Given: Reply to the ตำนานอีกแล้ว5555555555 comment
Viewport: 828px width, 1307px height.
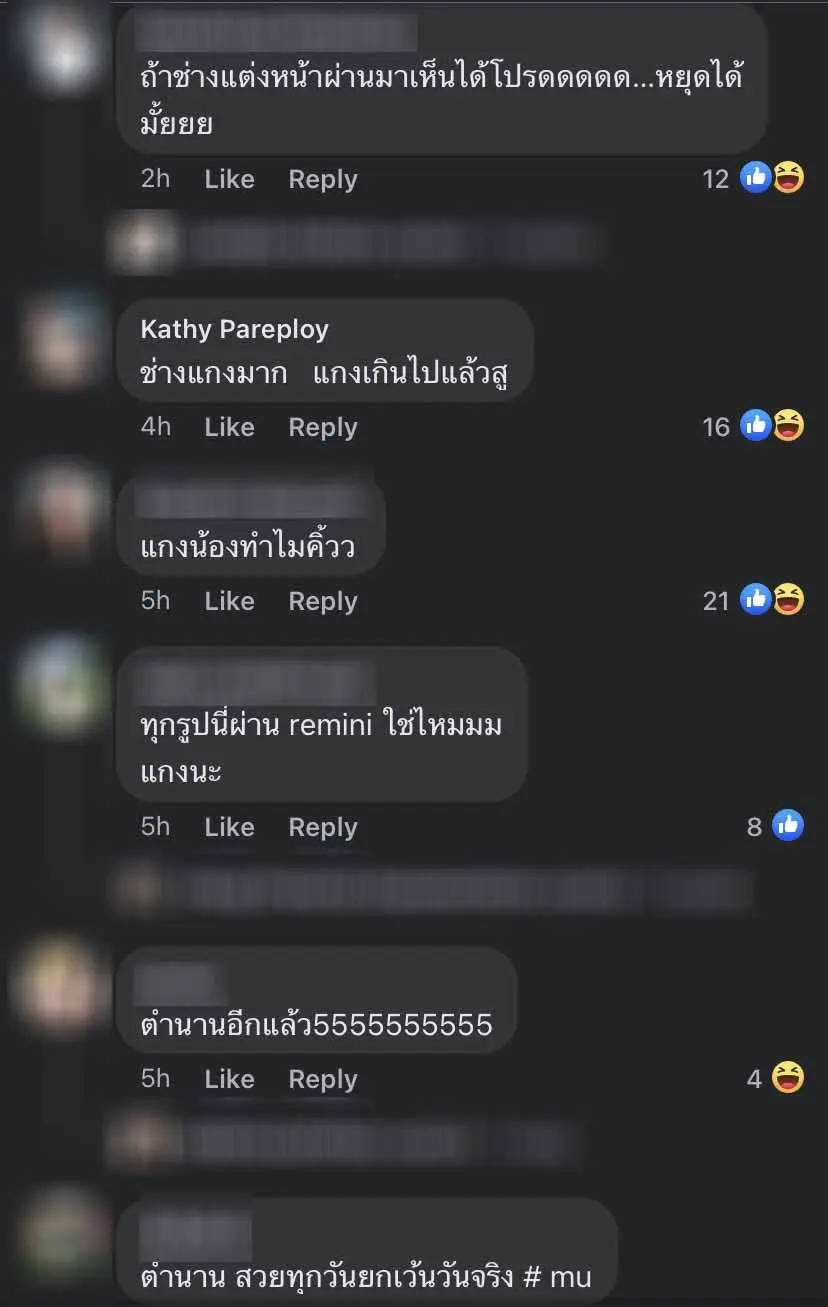Looking at the screenshot, I should click(x=323, y=1080).
